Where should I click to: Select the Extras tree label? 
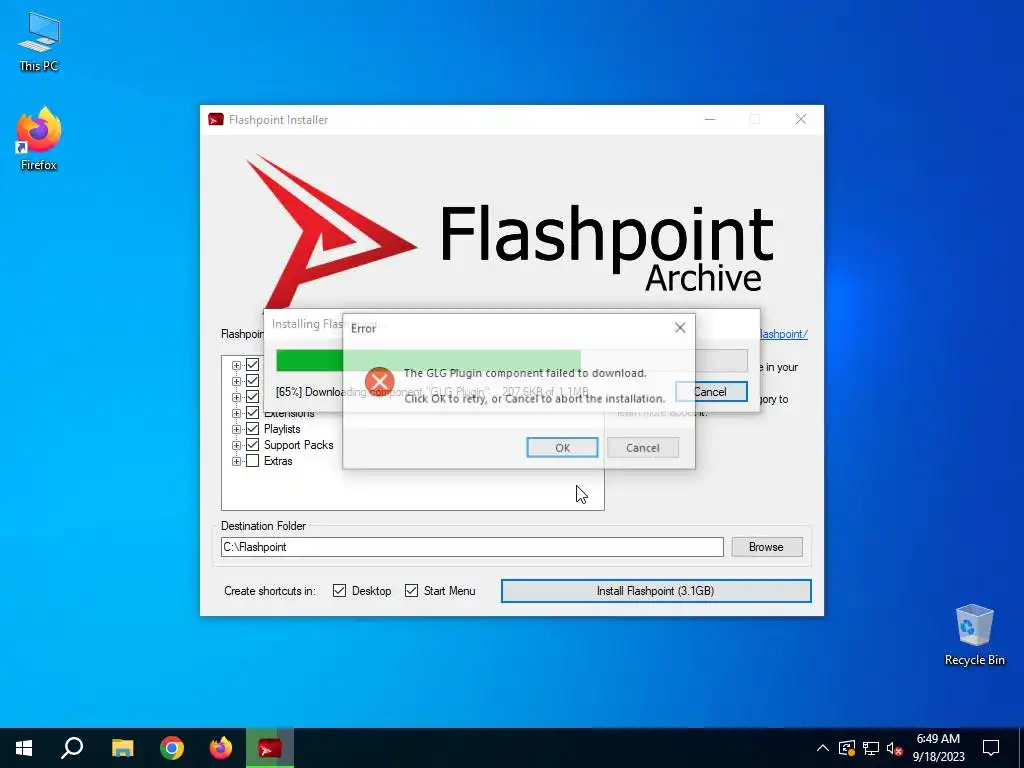pyautogui.click(x=278, y=461)
